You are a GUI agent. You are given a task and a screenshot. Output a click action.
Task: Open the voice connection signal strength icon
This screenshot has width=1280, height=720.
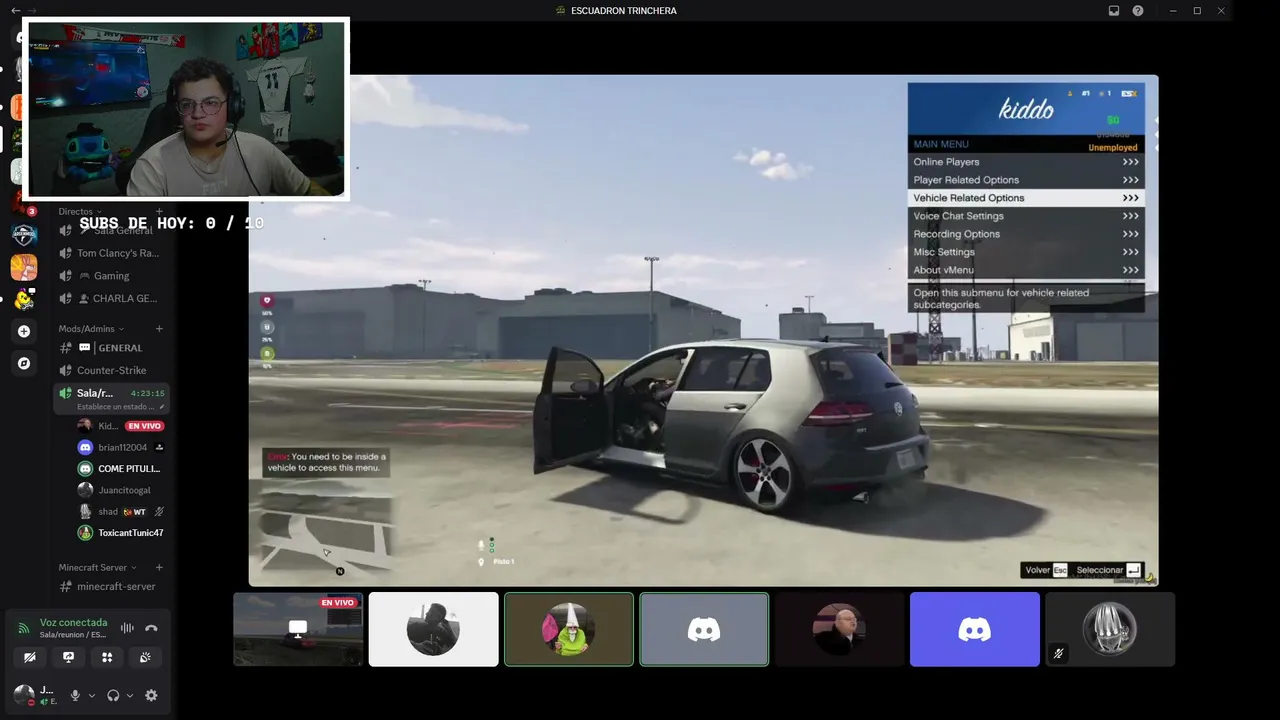click(23, 628)
